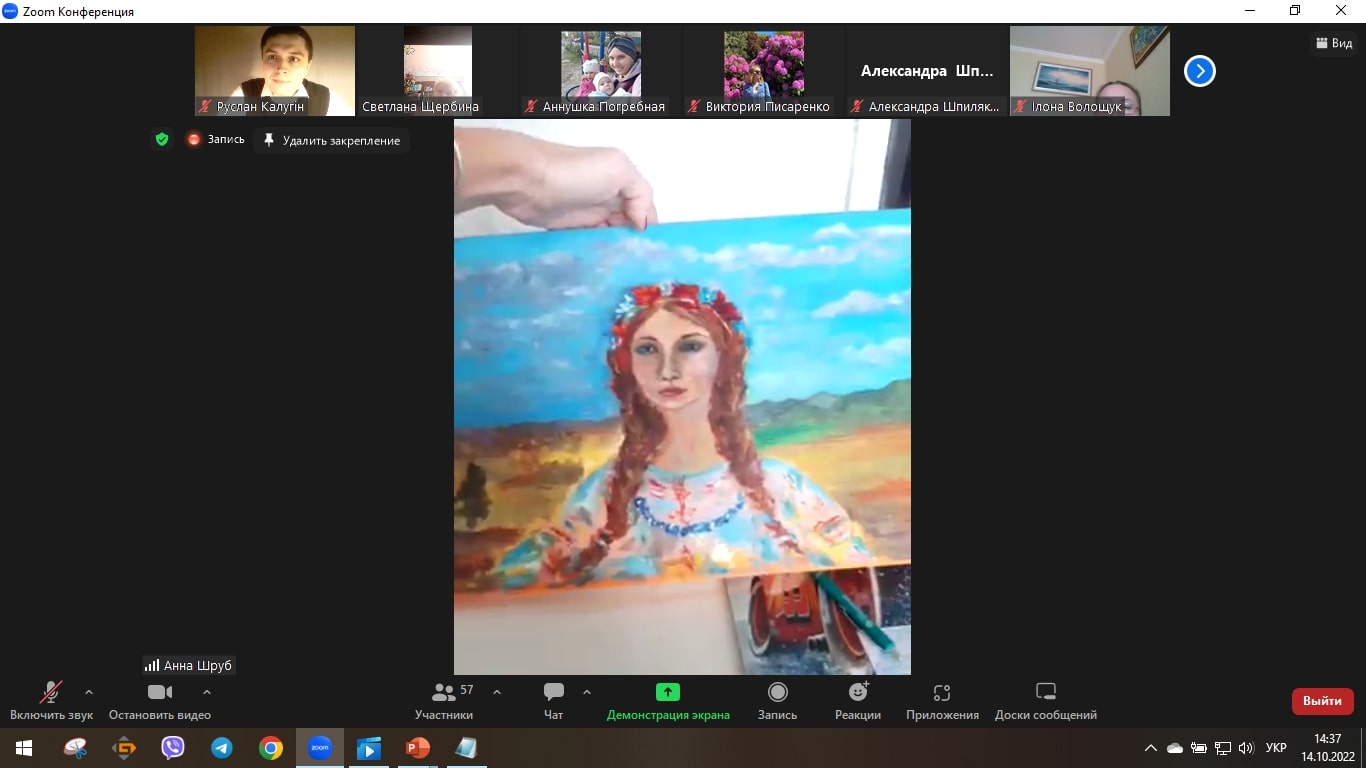
Task: Expand the arrow next to Participants
Action: pos(497,692)
